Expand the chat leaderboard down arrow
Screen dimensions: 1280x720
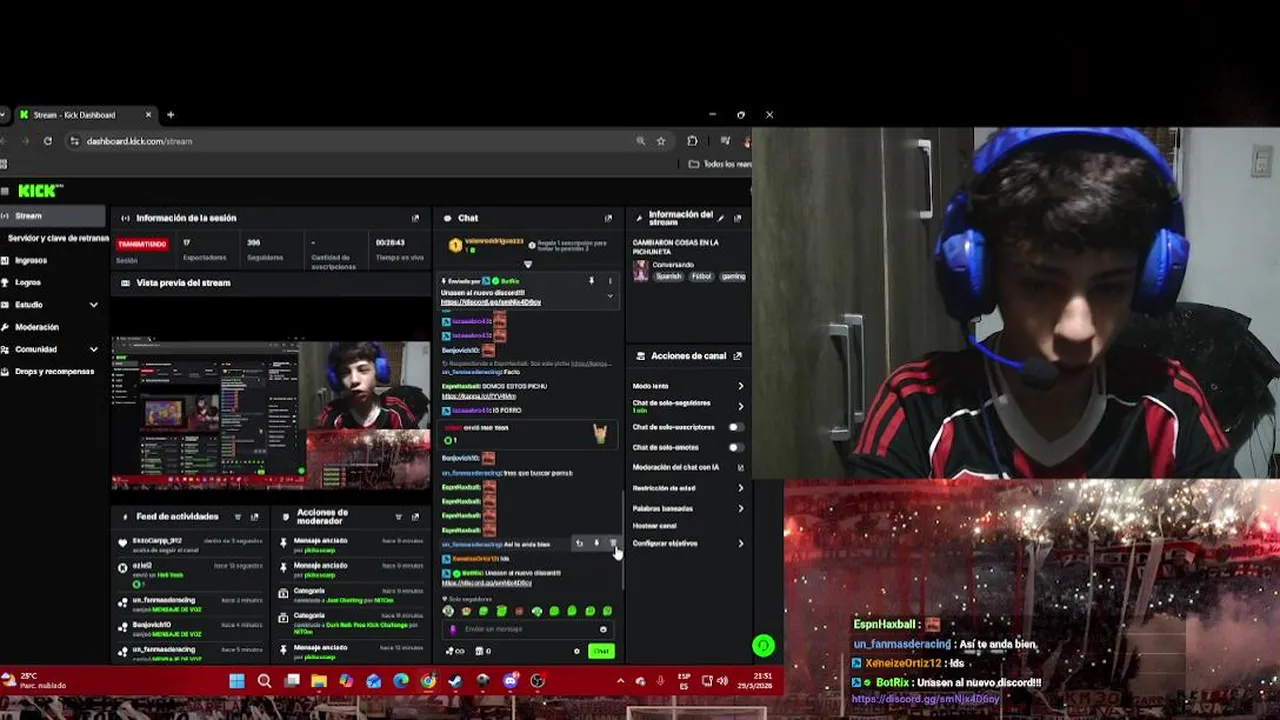coord(528,264)
